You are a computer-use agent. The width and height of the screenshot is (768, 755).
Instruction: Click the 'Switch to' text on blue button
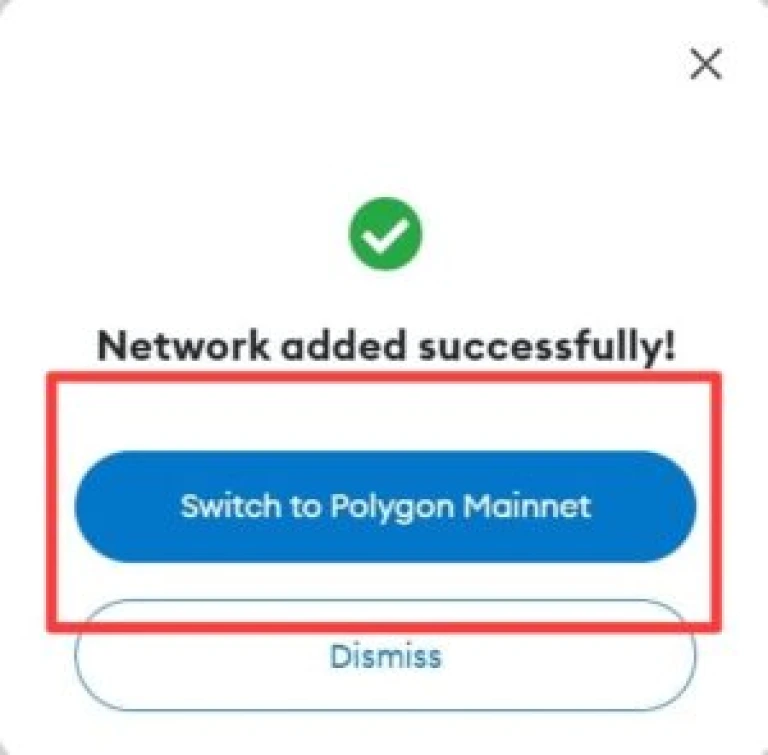tap(250, 506)
